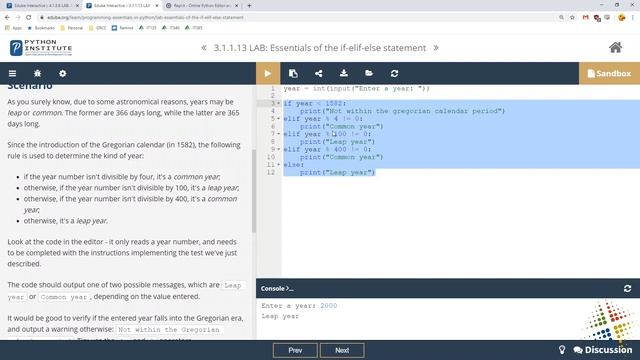Screen dimensions: 640x360
Task: Open the Discussion panel
Action: point(603,350)
